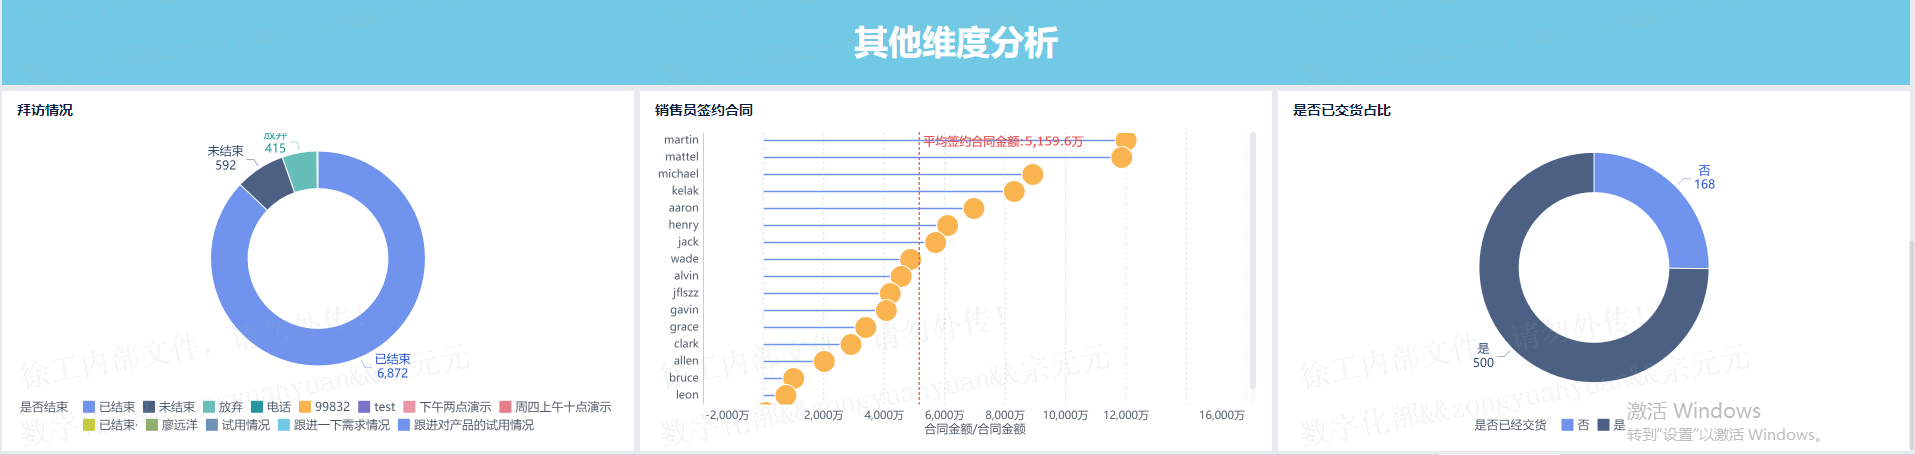
Task: Click martin's orange data point
Action: click(x=1125, y=140)
